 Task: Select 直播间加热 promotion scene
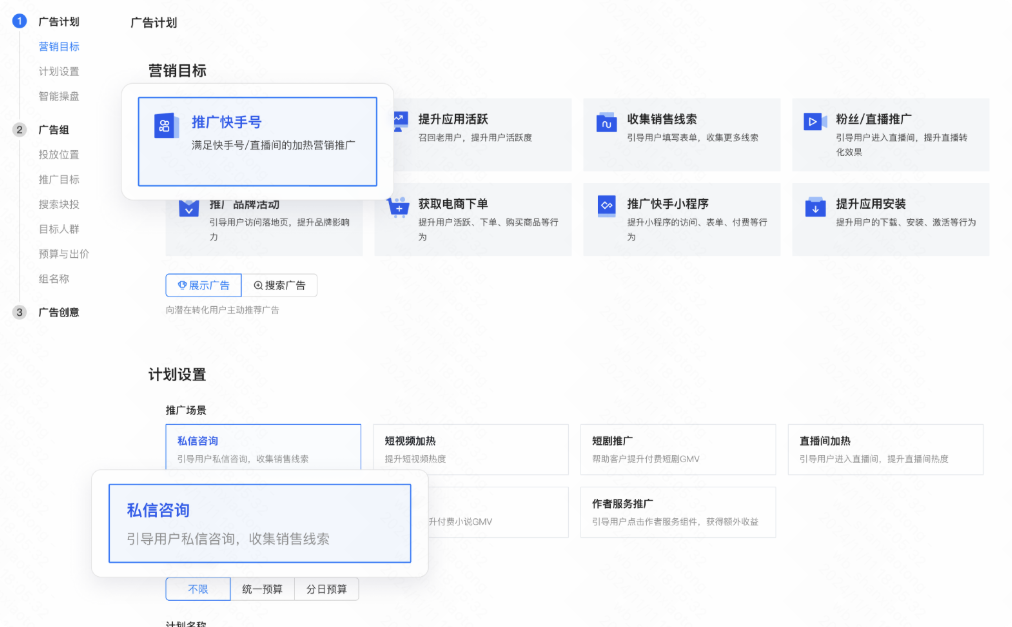[886, 449]
